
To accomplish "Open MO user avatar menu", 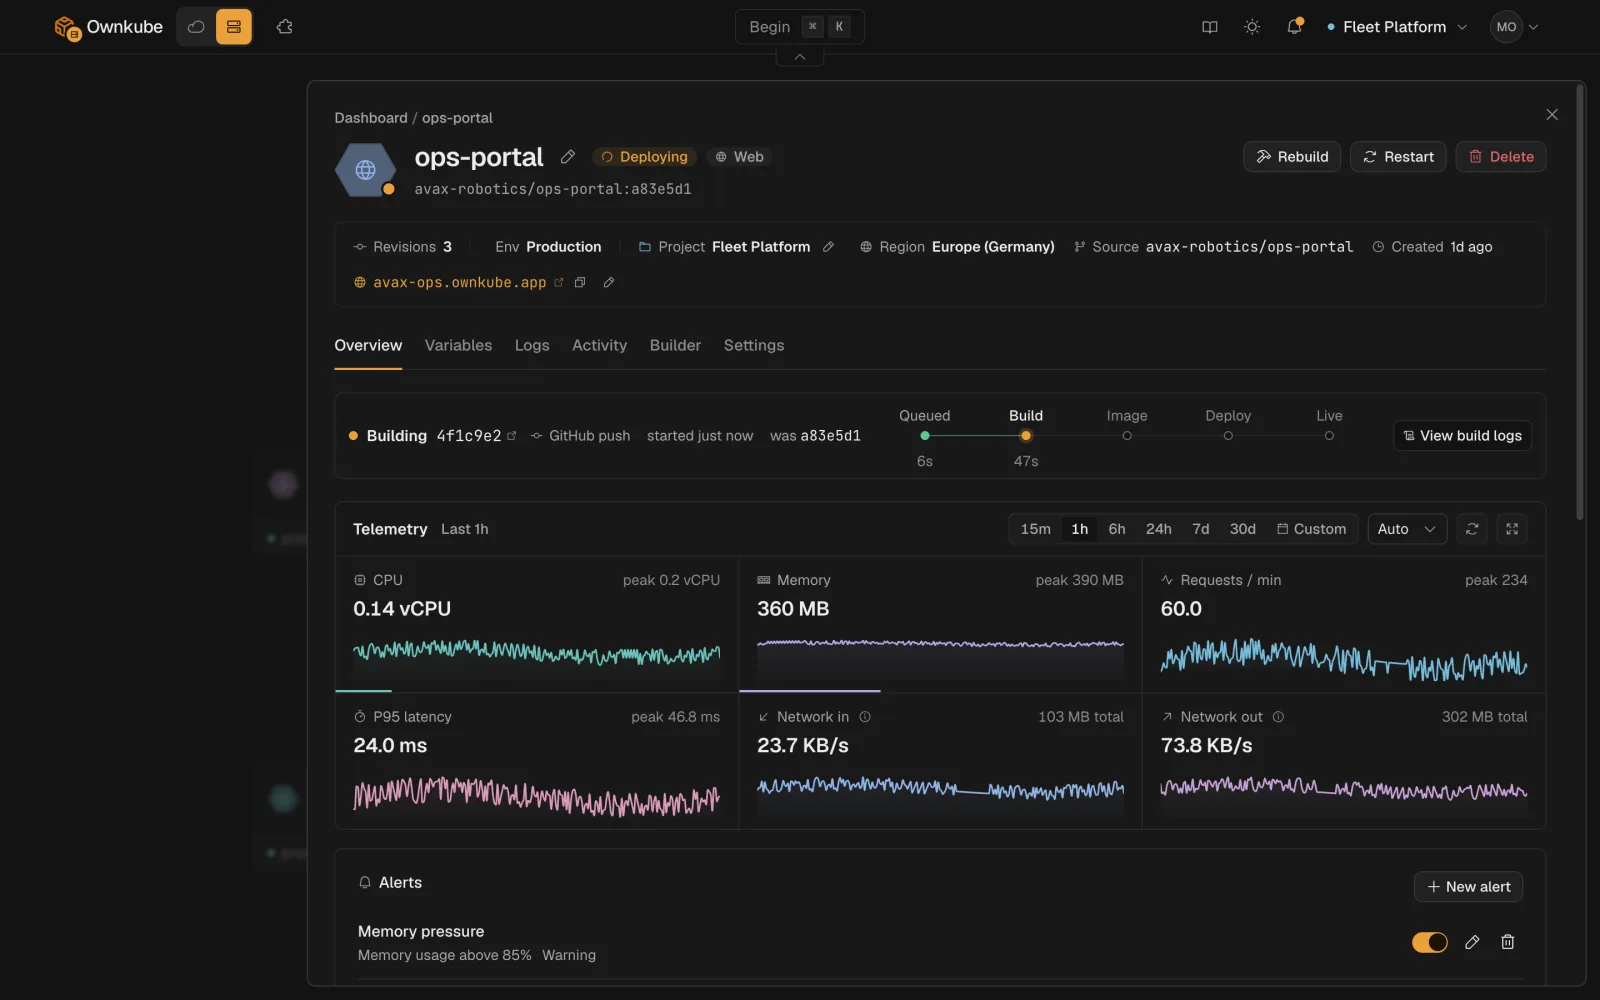I will tap(1514, 27).
